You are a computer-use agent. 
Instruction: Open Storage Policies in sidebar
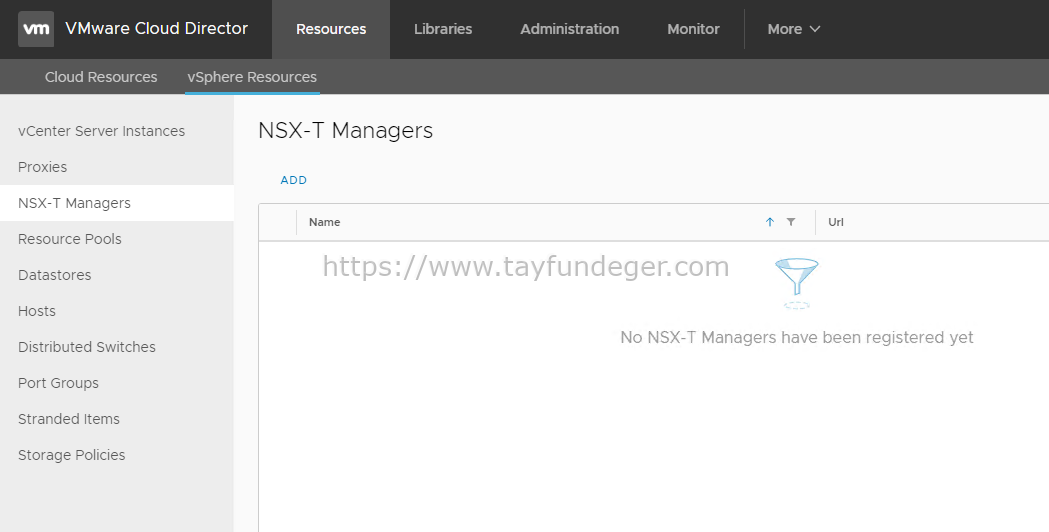click(x=72, y=456)
